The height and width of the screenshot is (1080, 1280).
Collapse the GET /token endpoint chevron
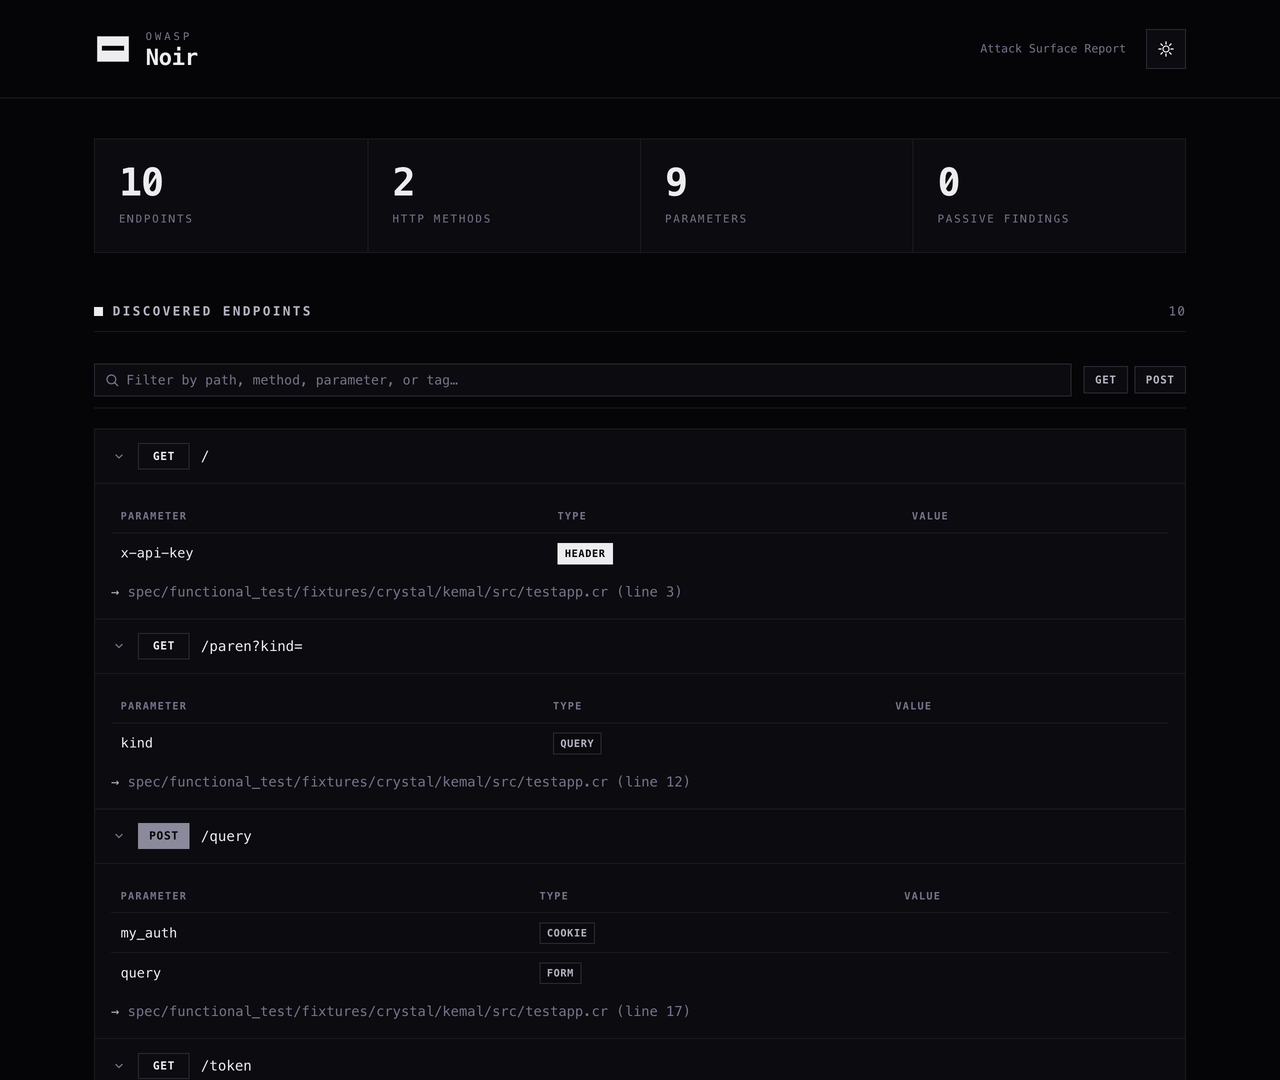[x=119, y=1066]
